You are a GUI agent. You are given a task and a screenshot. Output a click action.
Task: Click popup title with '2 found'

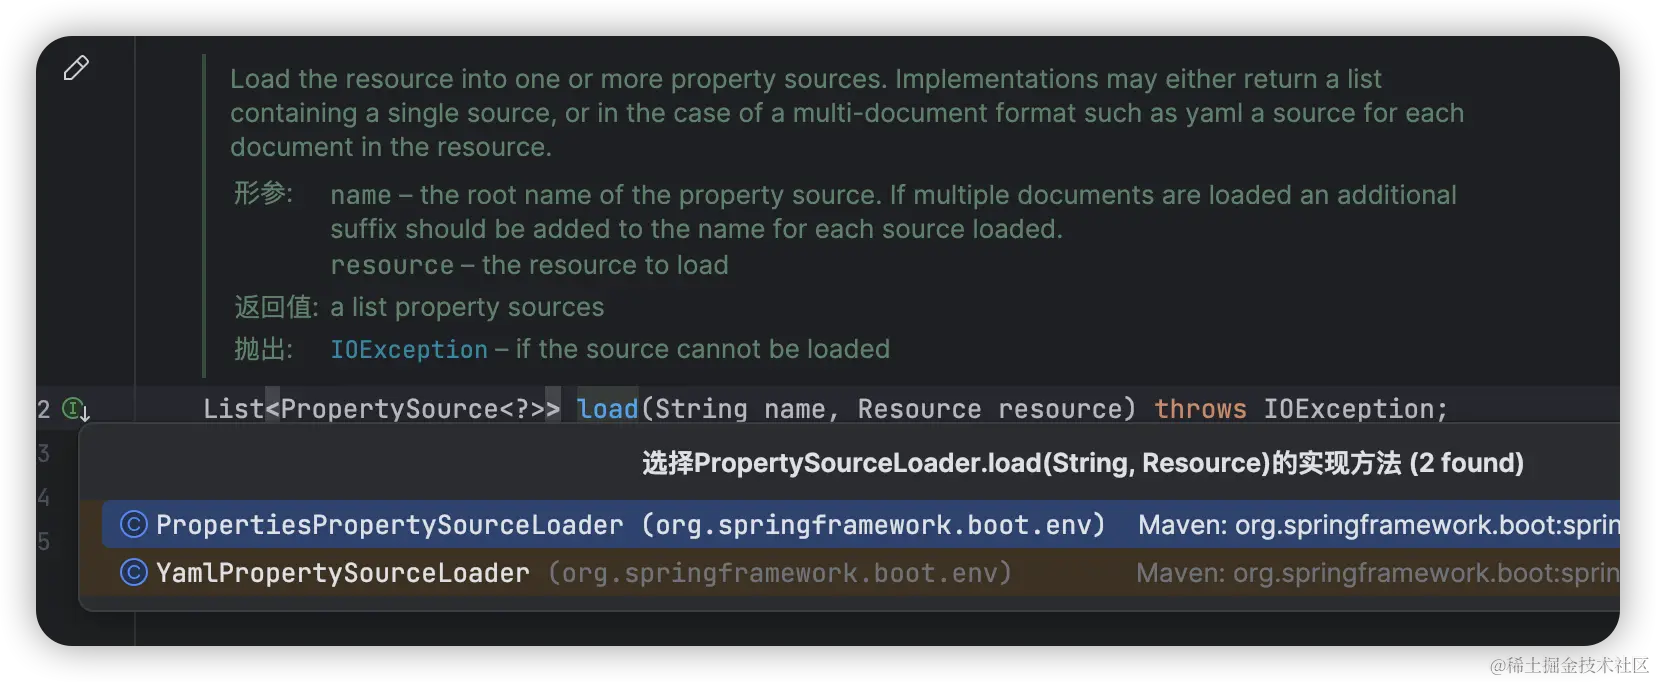pos(1083,463)
